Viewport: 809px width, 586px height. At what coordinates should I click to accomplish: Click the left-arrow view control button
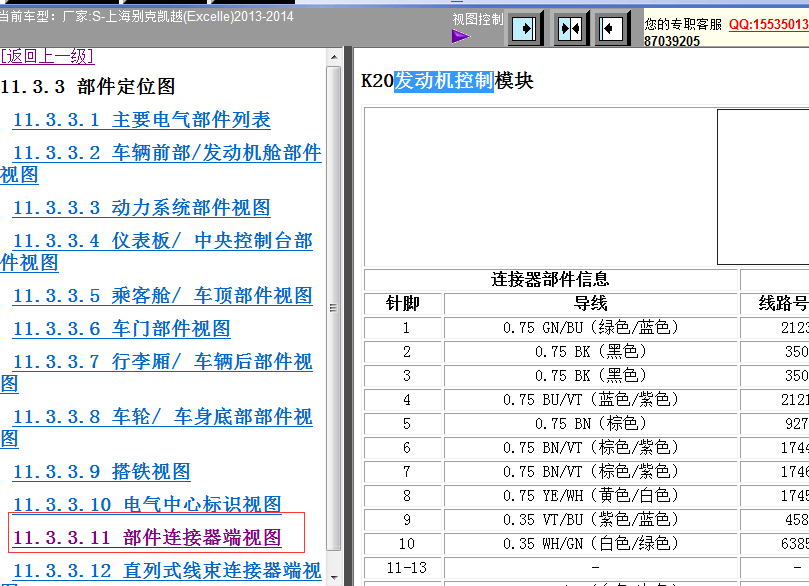(611, 28)
